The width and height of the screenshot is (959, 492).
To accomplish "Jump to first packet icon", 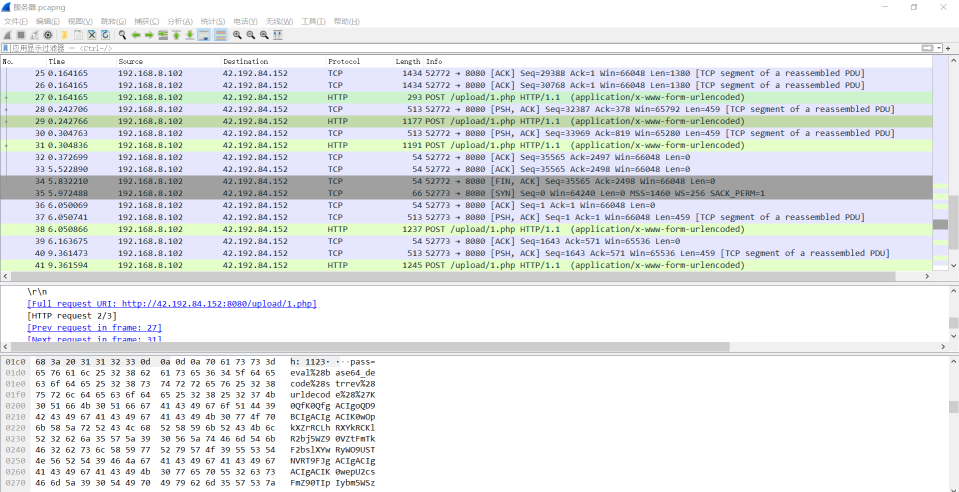I will tap(177, 35).
